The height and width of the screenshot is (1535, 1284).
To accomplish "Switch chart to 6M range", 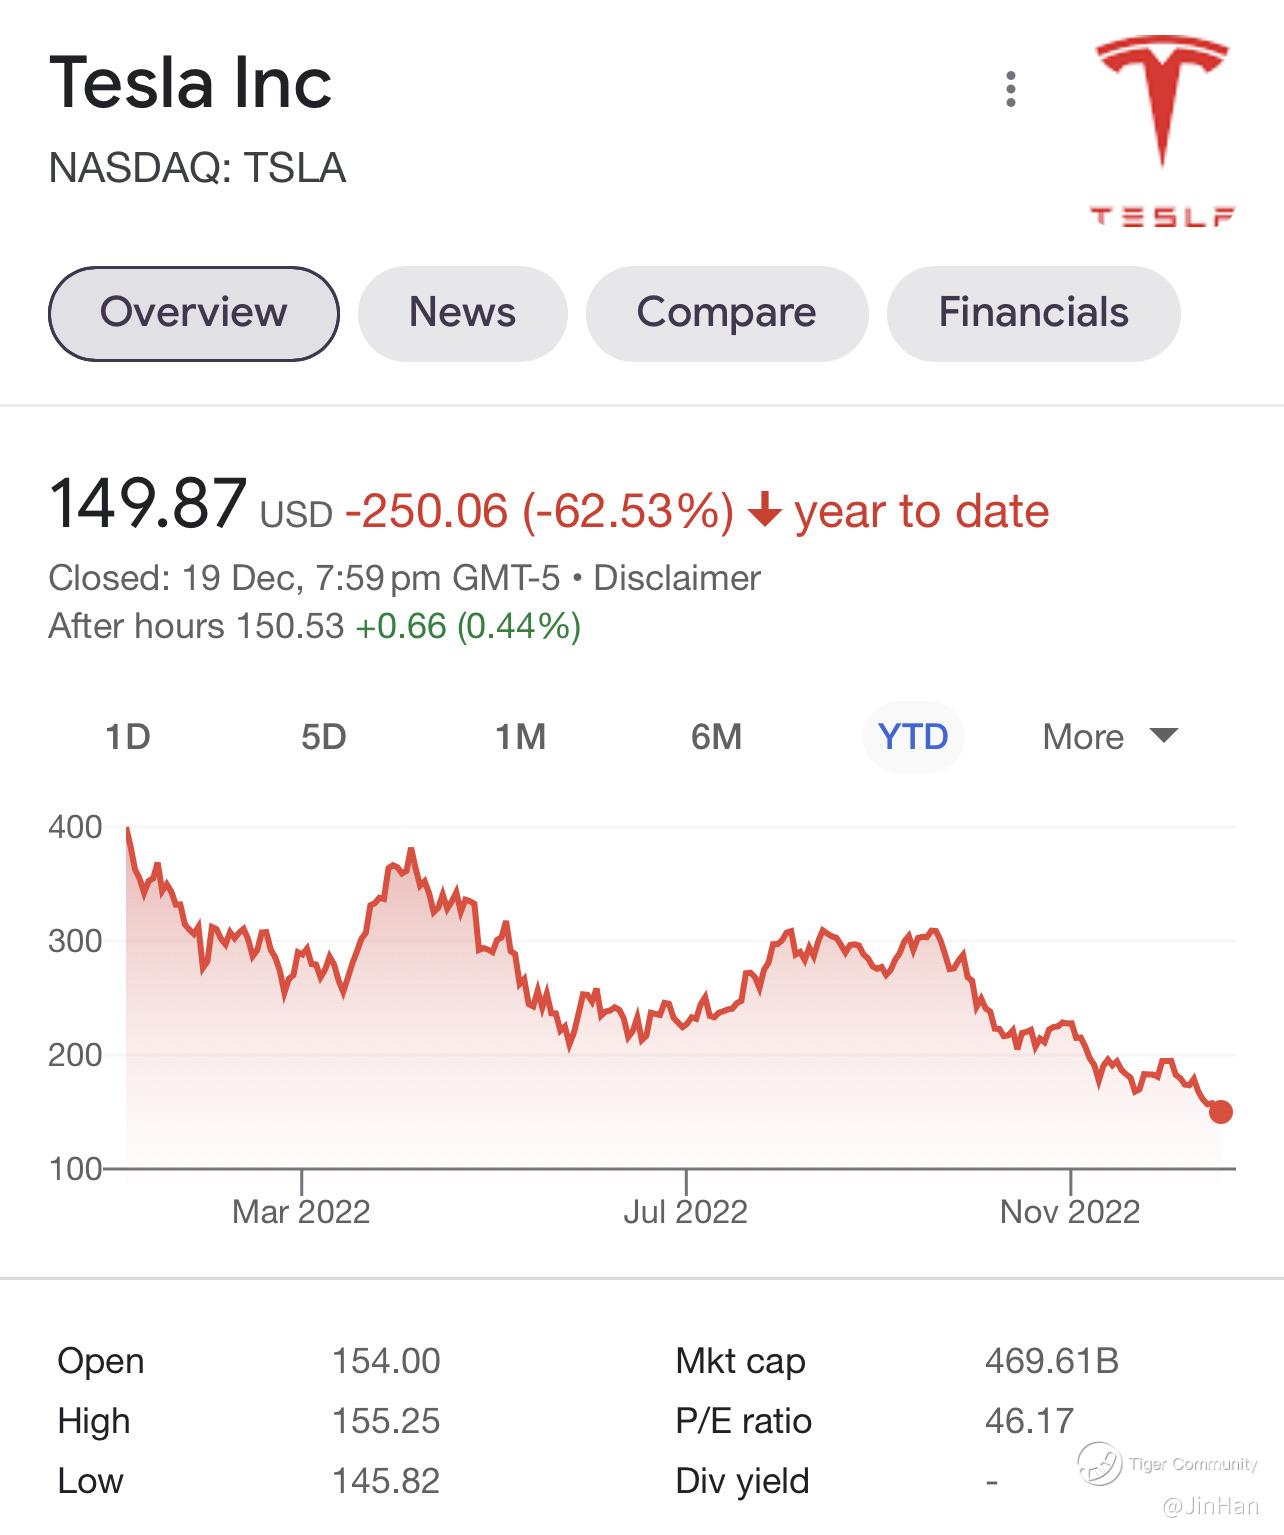I will point(716,737).
